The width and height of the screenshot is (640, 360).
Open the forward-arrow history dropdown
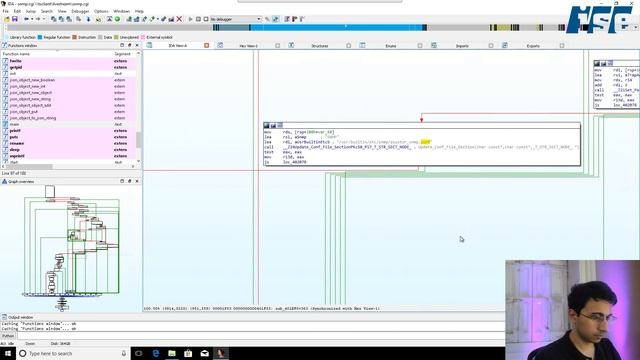(x=43, y=19)
